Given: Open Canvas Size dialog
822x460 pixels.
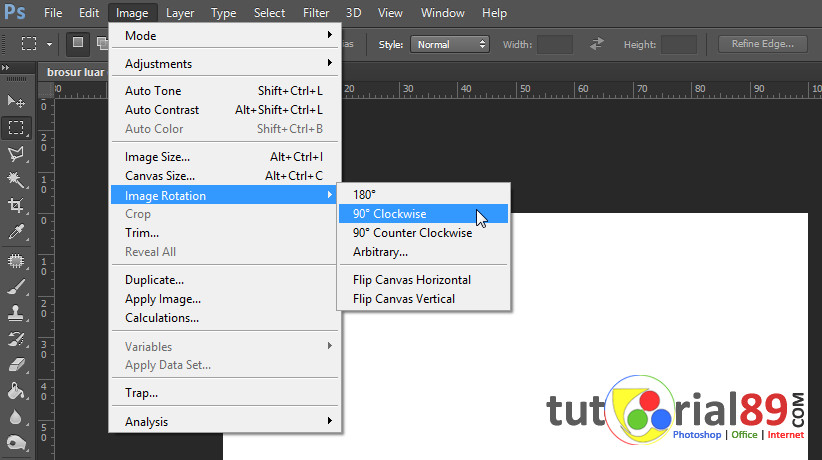Looking at the screenshot, I should point(226,176).
